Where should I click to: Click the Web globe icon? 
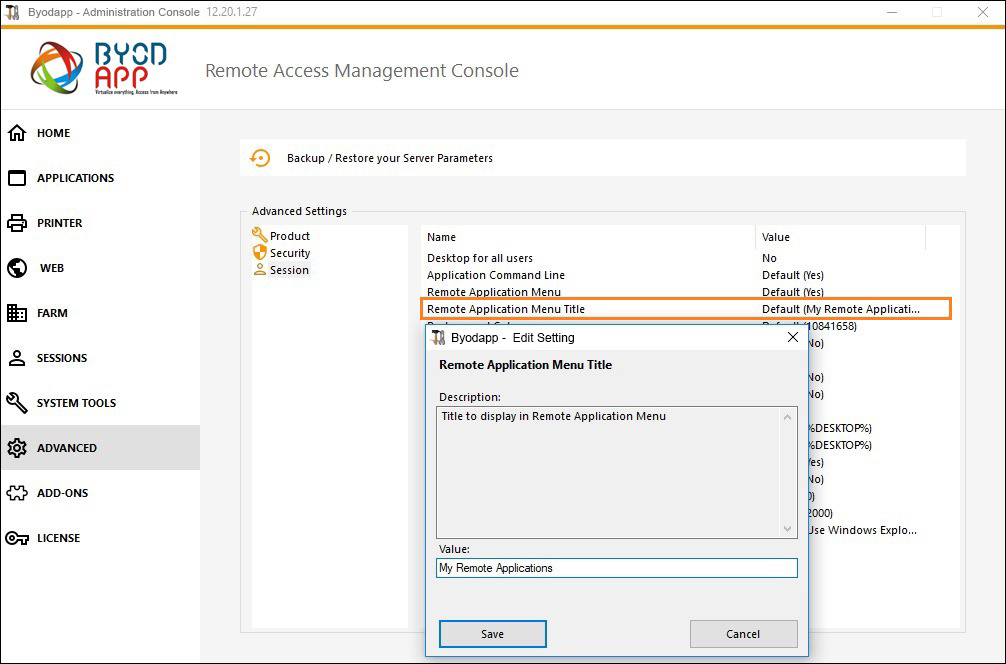coord(17,268)
